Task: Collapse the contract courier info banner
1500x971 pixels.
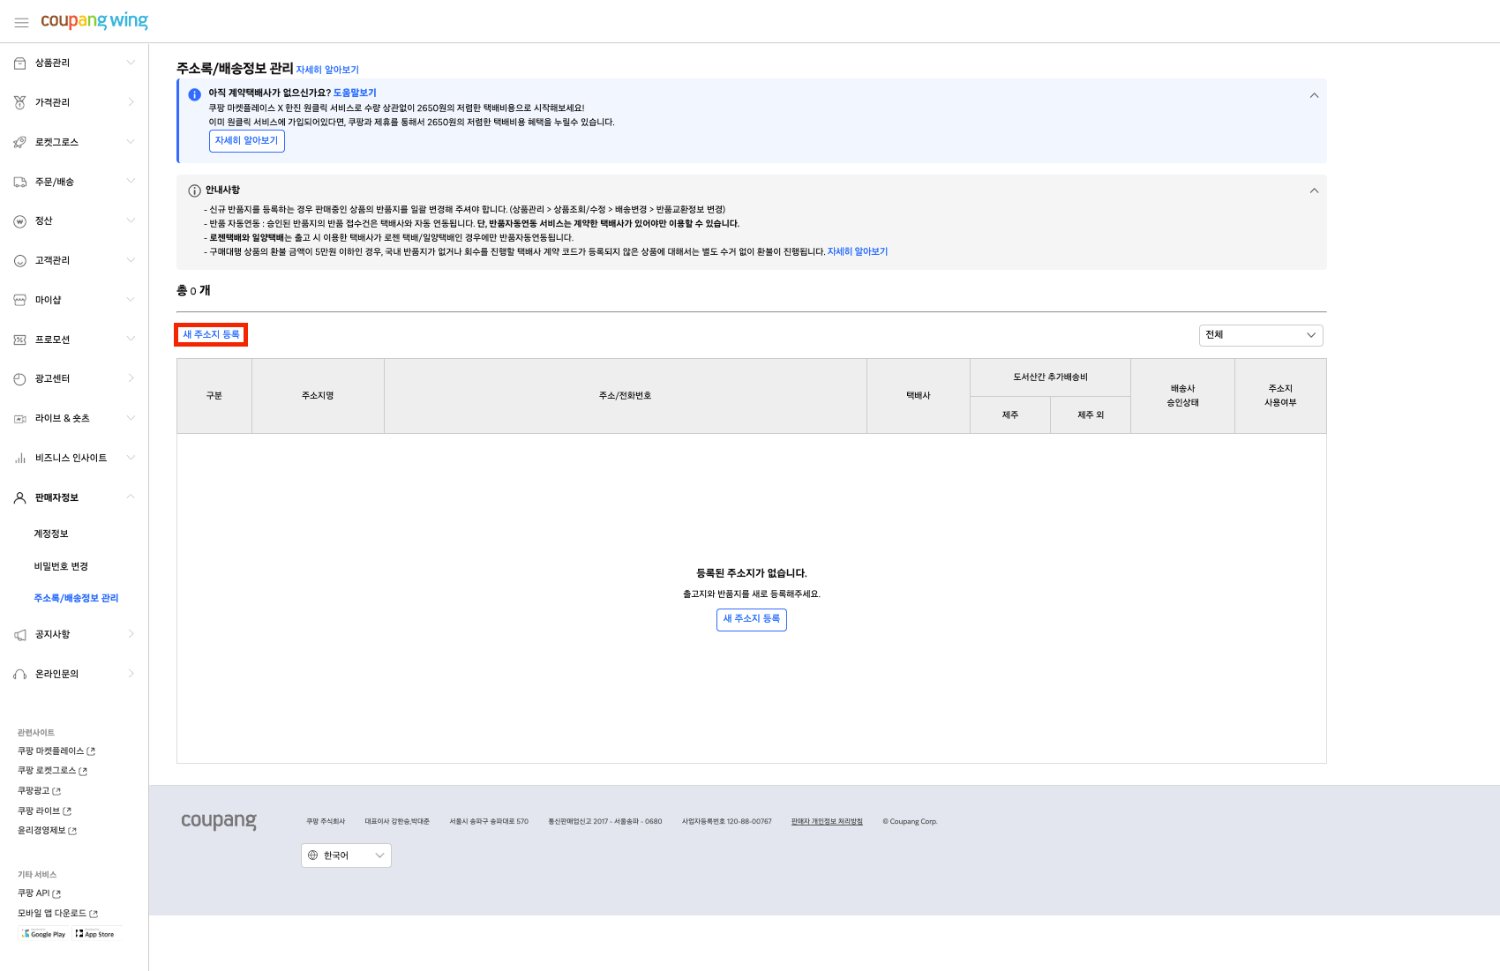Action: (x=1314, y=96)
